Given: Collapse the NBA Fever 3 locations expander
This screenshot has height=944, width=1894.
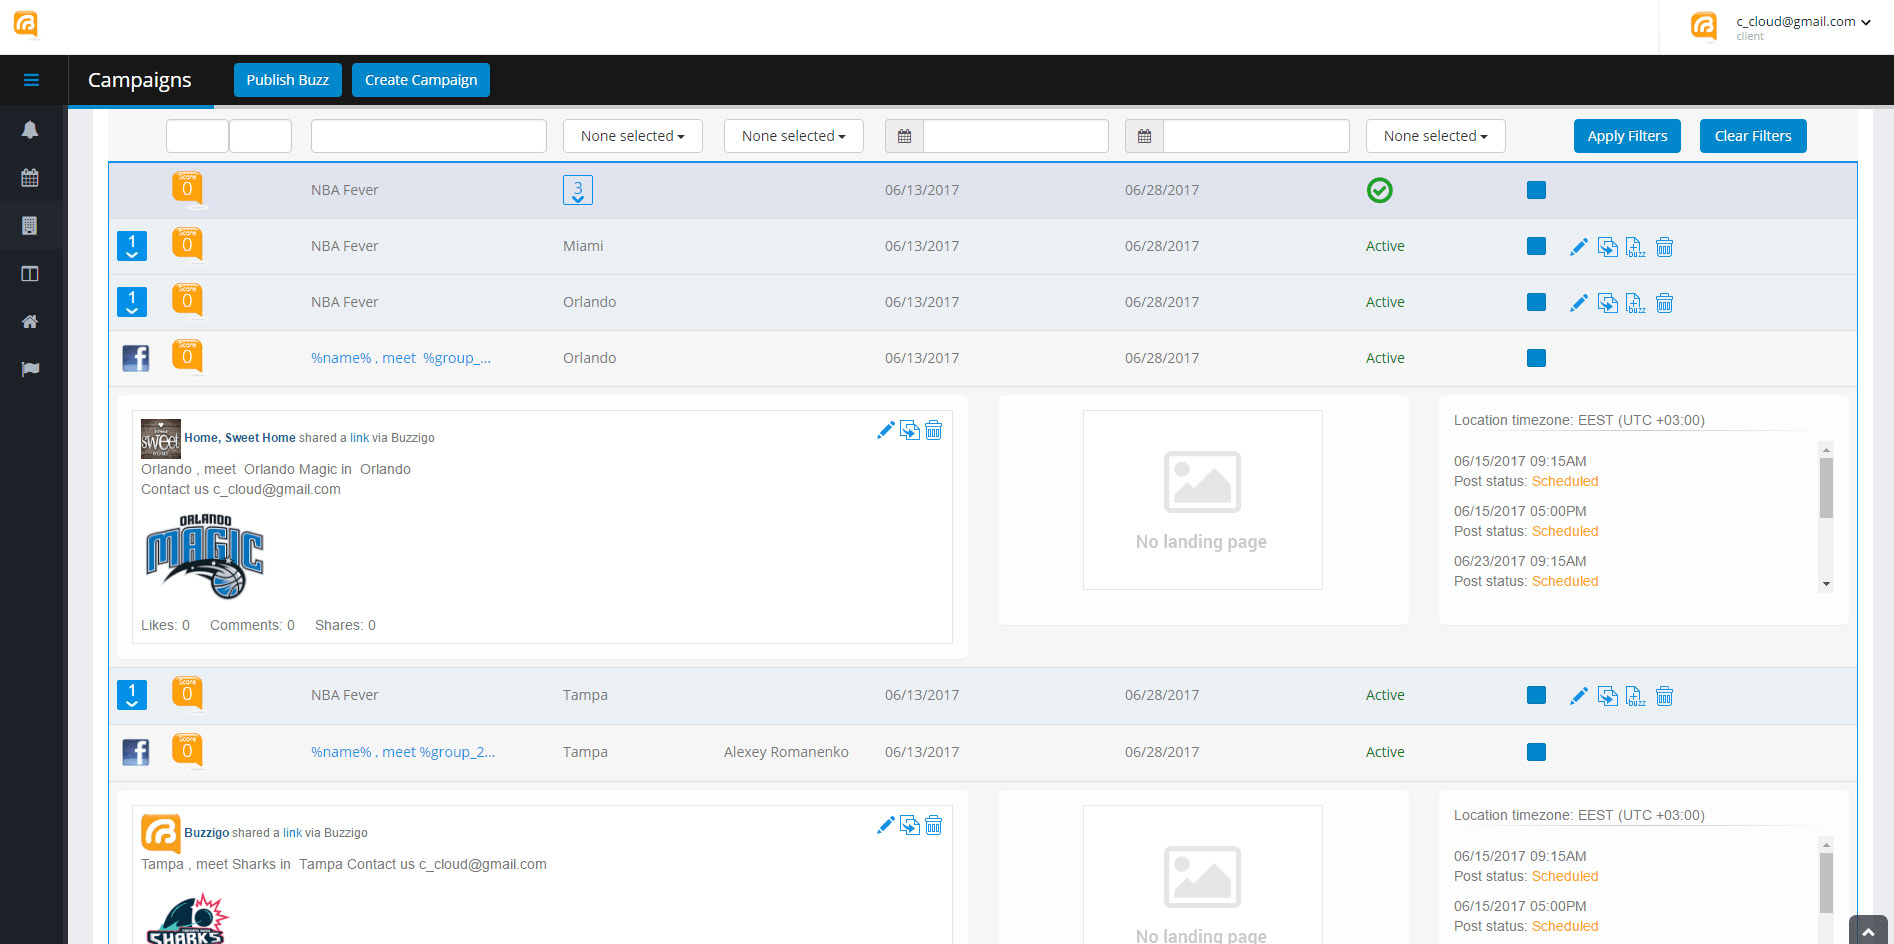Looking at the screenshot, I should point(578,190).
